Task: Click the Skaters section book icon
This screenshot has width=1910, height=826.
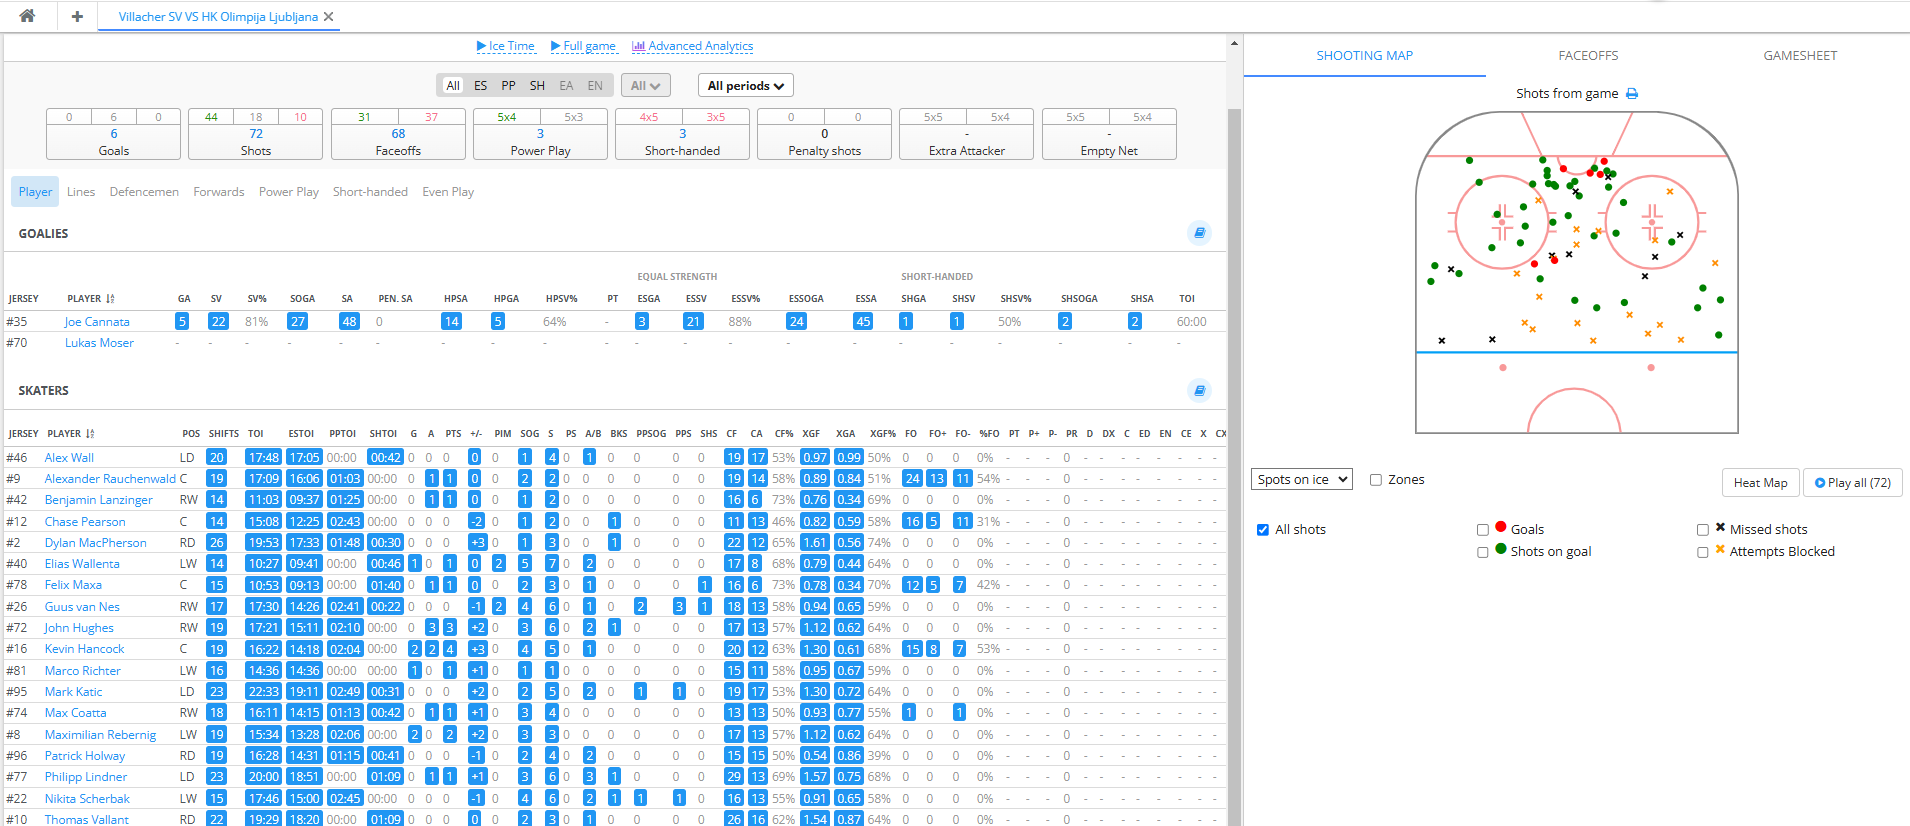Action: pyautogui.click(x=1199, y=390)
